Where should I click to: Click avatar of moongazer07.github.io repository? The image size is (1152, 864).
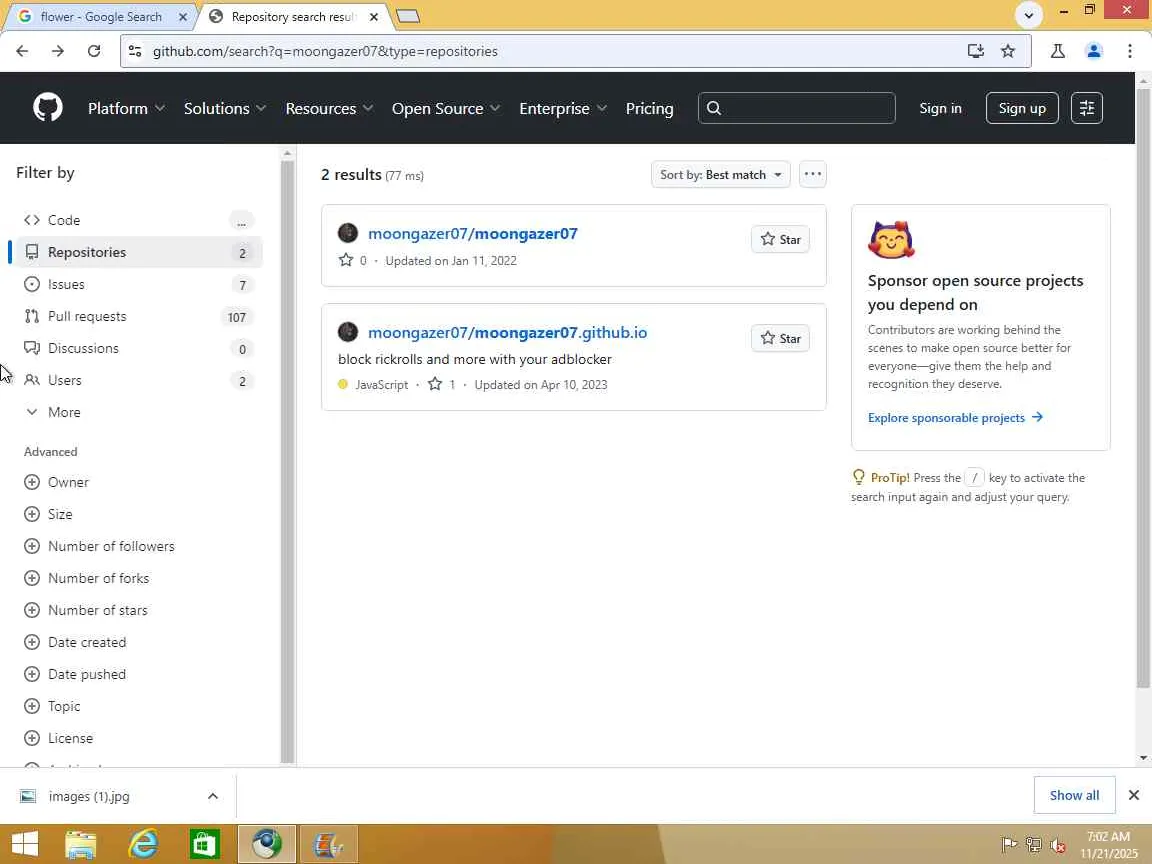348,332
